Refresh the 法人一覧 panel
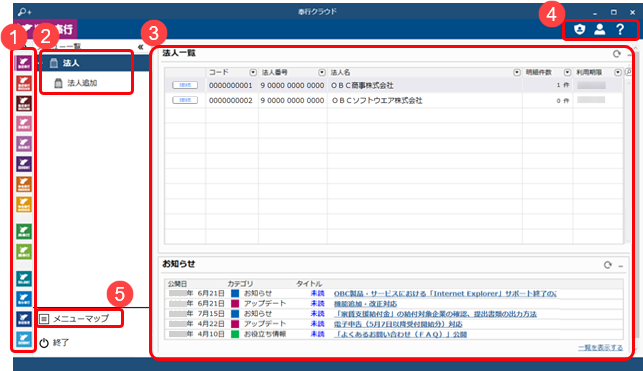This screenshot has height=371, width=643. (x=616, y=54)
